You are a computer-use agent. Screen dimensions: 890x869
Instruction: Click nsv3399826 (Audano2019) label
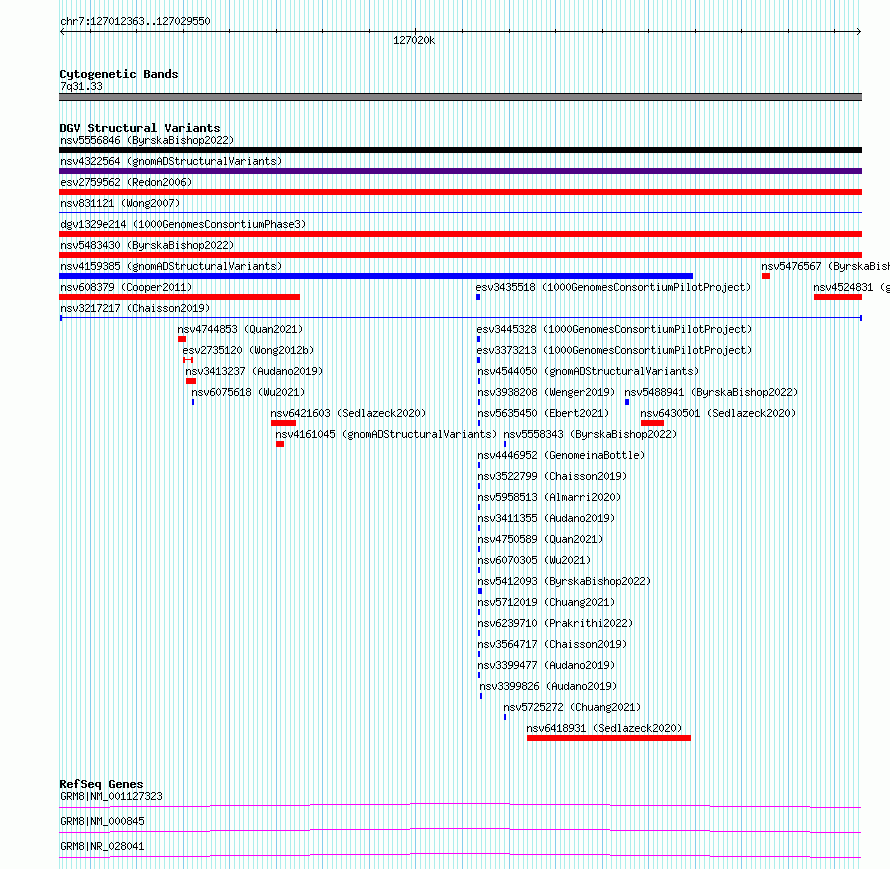point(548,686)
